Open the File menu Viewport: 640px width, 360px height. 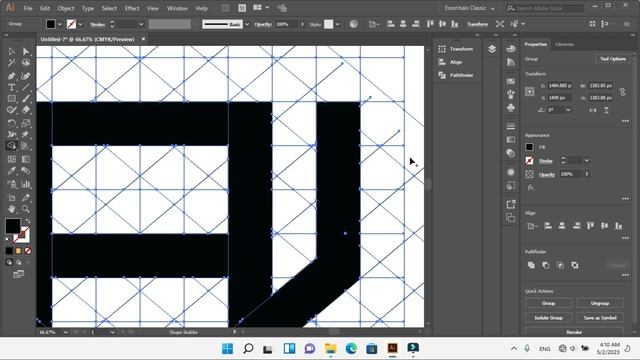28,8
